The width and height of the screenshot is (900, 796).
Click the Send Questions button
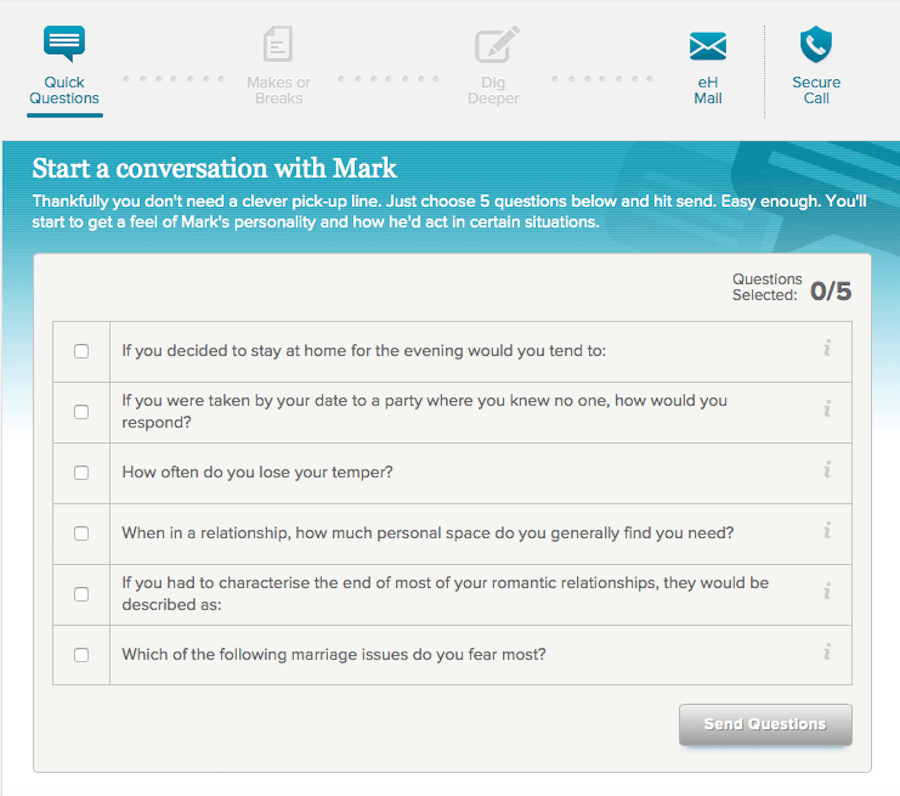(x=765, y=724)
